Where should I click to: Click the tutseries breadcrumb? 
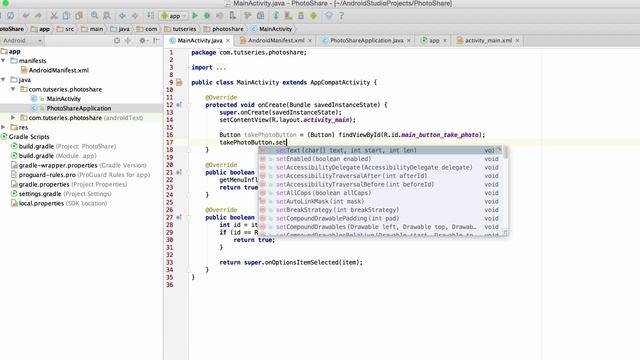pos(180,29)
